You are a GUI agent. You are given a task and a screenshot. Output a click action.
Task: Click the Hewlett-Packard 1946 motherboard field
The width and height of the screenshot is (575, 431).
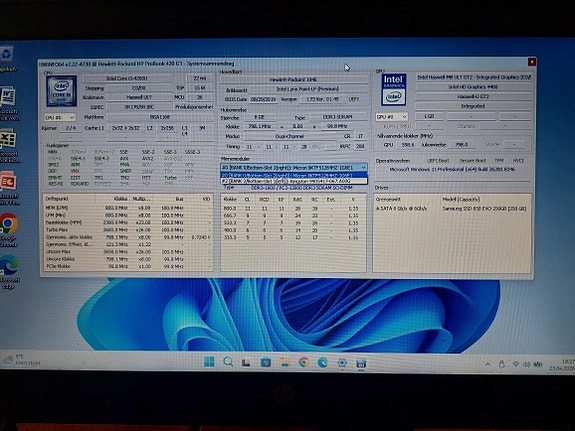pos(293,80)
